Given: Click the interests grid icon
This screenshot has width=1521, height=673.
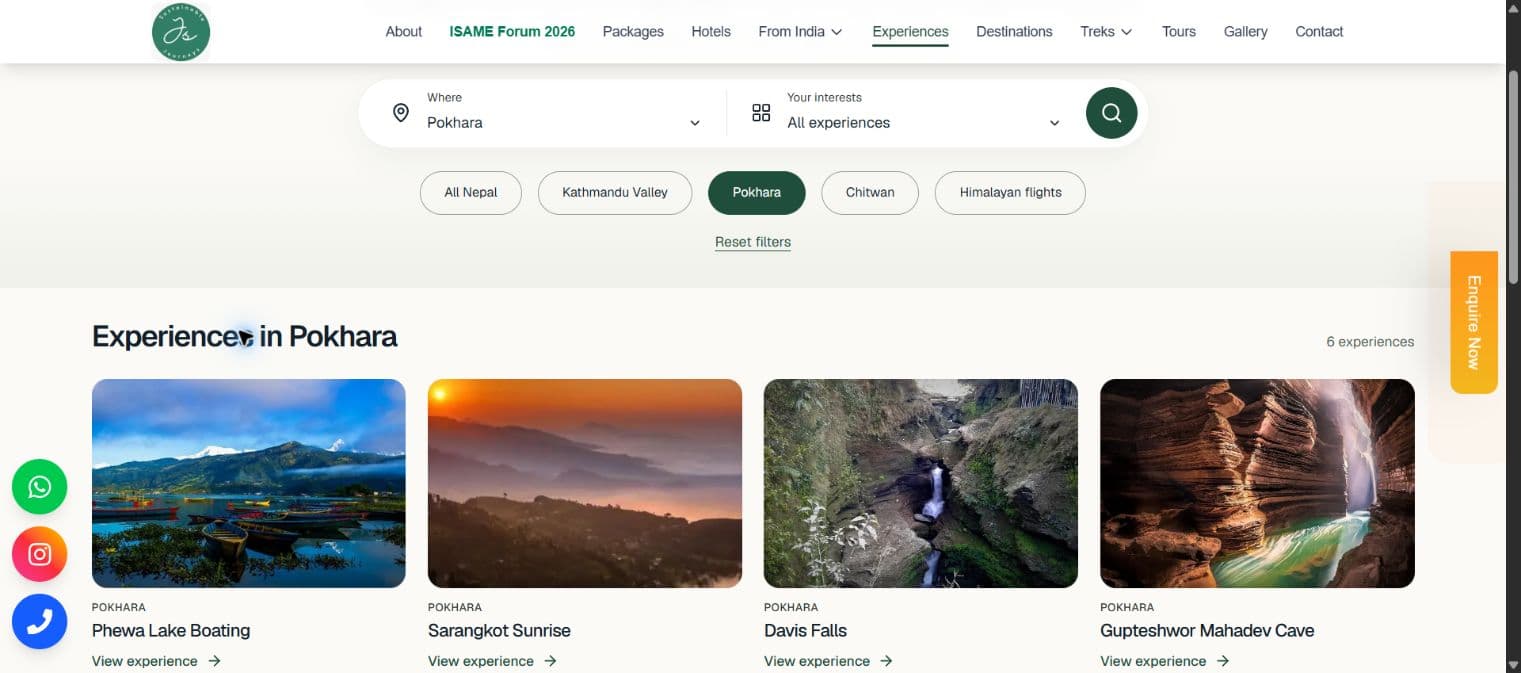Looking at the screenshot, I should [761, 113].
